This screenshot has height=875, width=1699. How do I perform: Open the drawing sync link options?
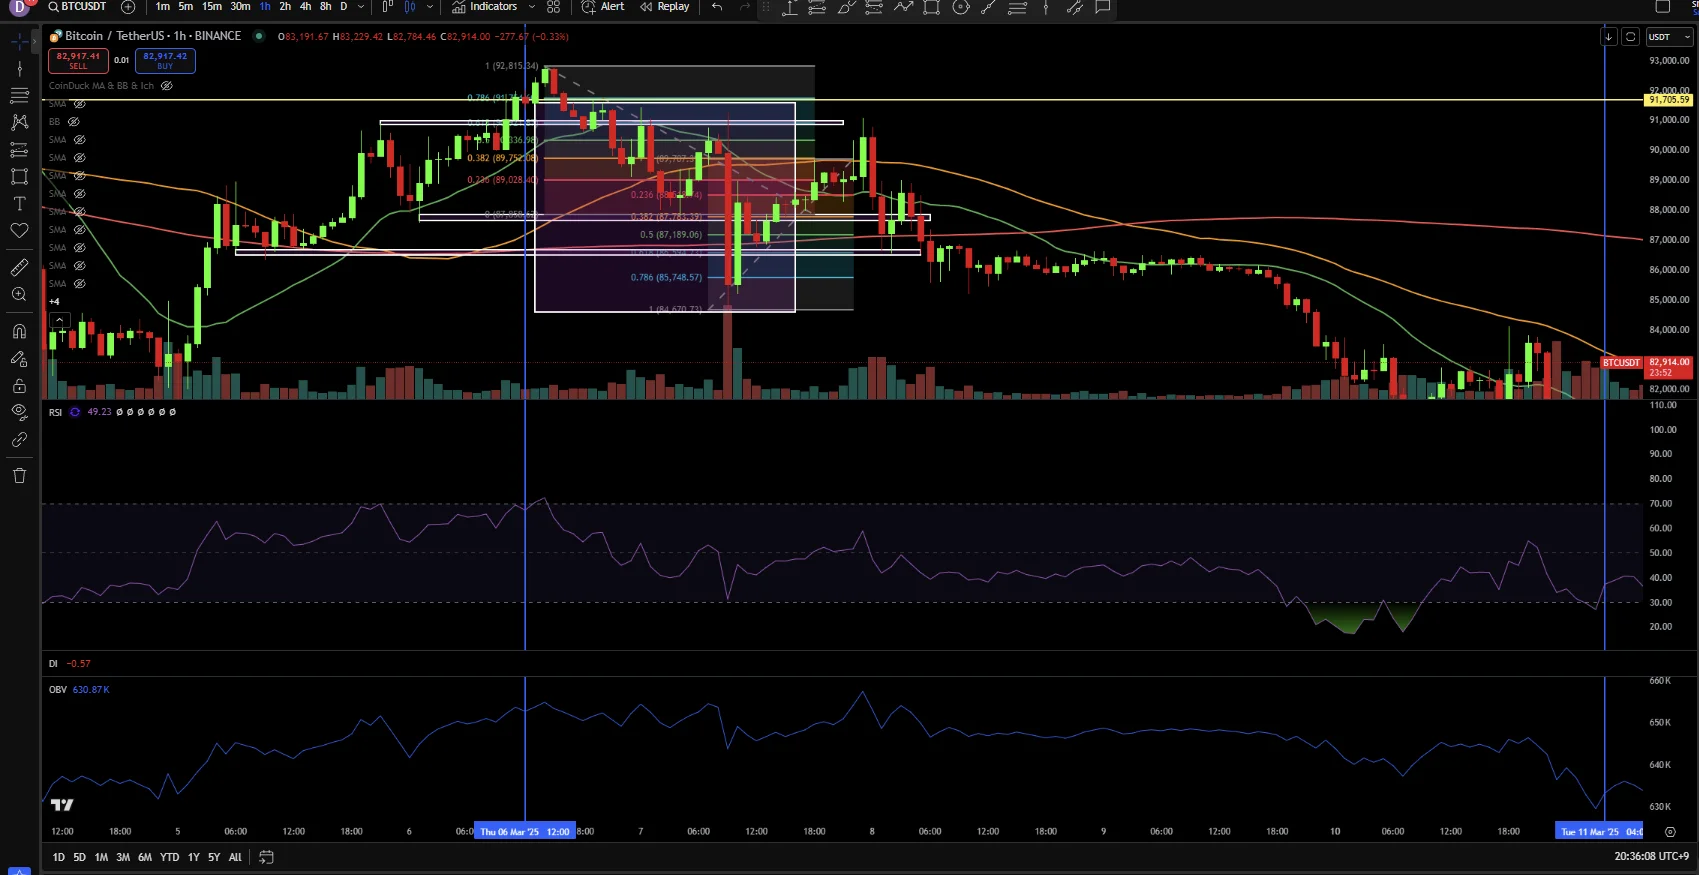pos(19,439)
